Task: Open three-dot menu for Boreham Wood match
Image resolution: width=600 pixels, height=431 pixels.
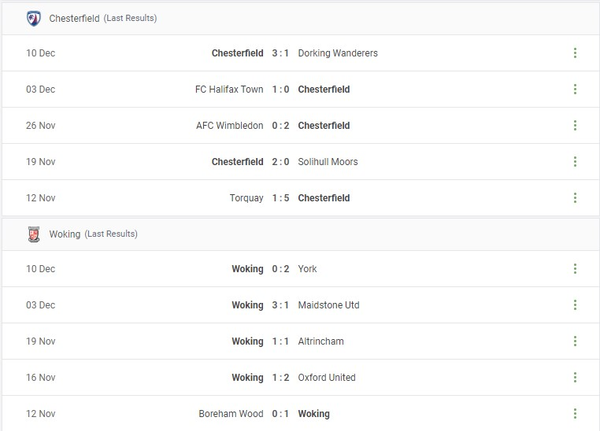Action: pos(575,413)
